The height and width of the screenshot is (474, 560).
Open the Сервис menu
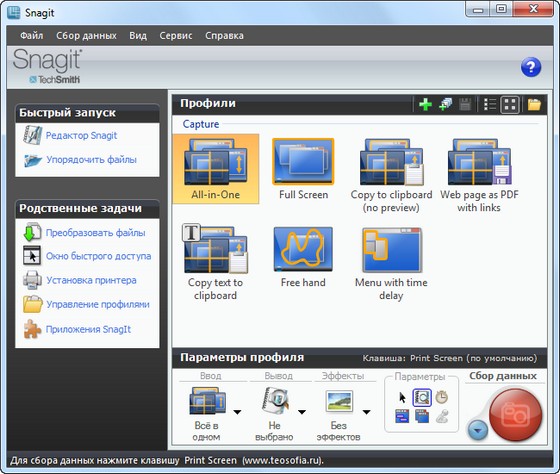pyautogui.click(x=176, y=35)
